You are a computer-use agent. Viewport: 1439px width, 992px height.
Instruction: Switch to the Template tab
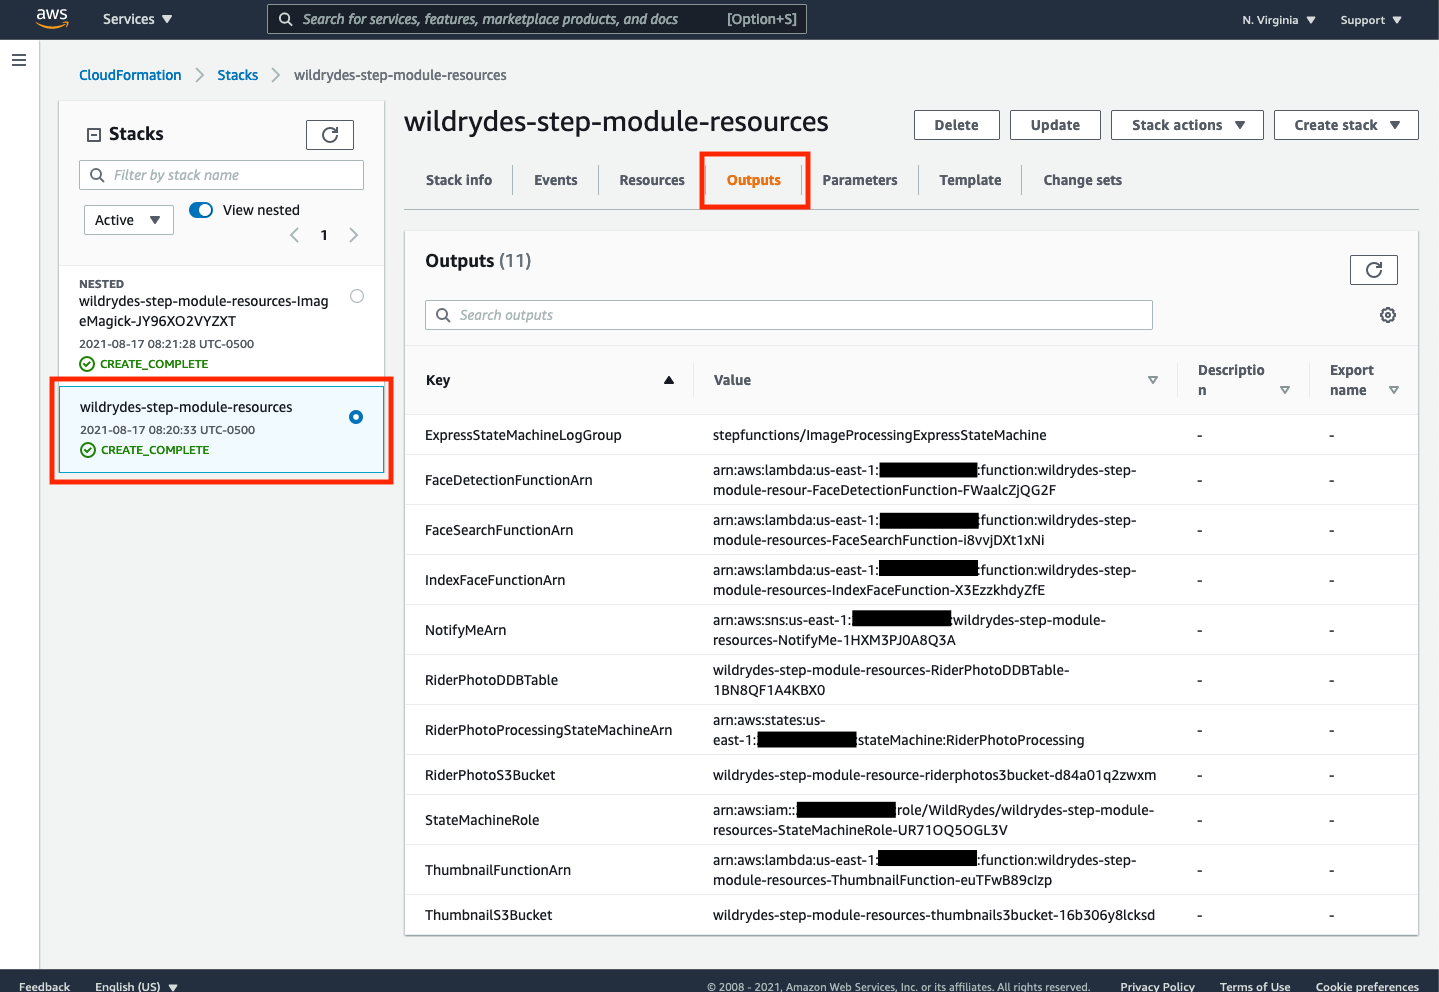[x=970, y=180]
